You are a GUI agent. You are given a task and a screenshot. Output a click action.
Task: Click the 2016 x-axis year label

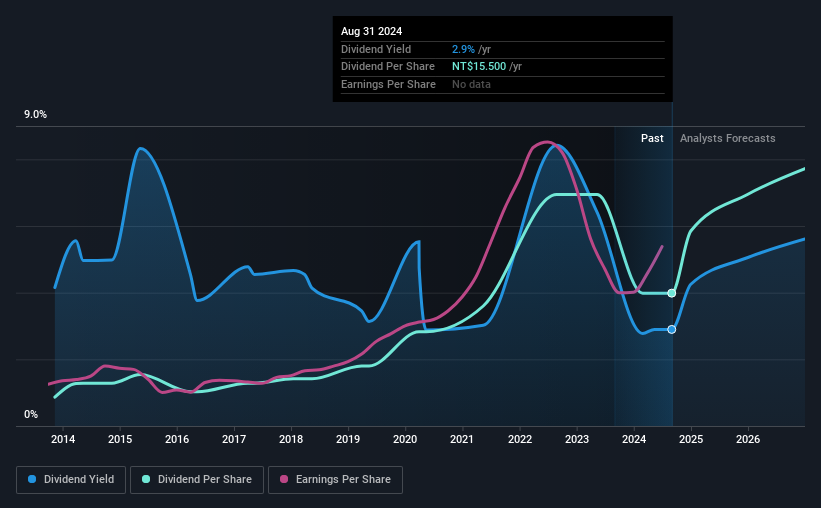pyautogui.click(x=177, y=439)
